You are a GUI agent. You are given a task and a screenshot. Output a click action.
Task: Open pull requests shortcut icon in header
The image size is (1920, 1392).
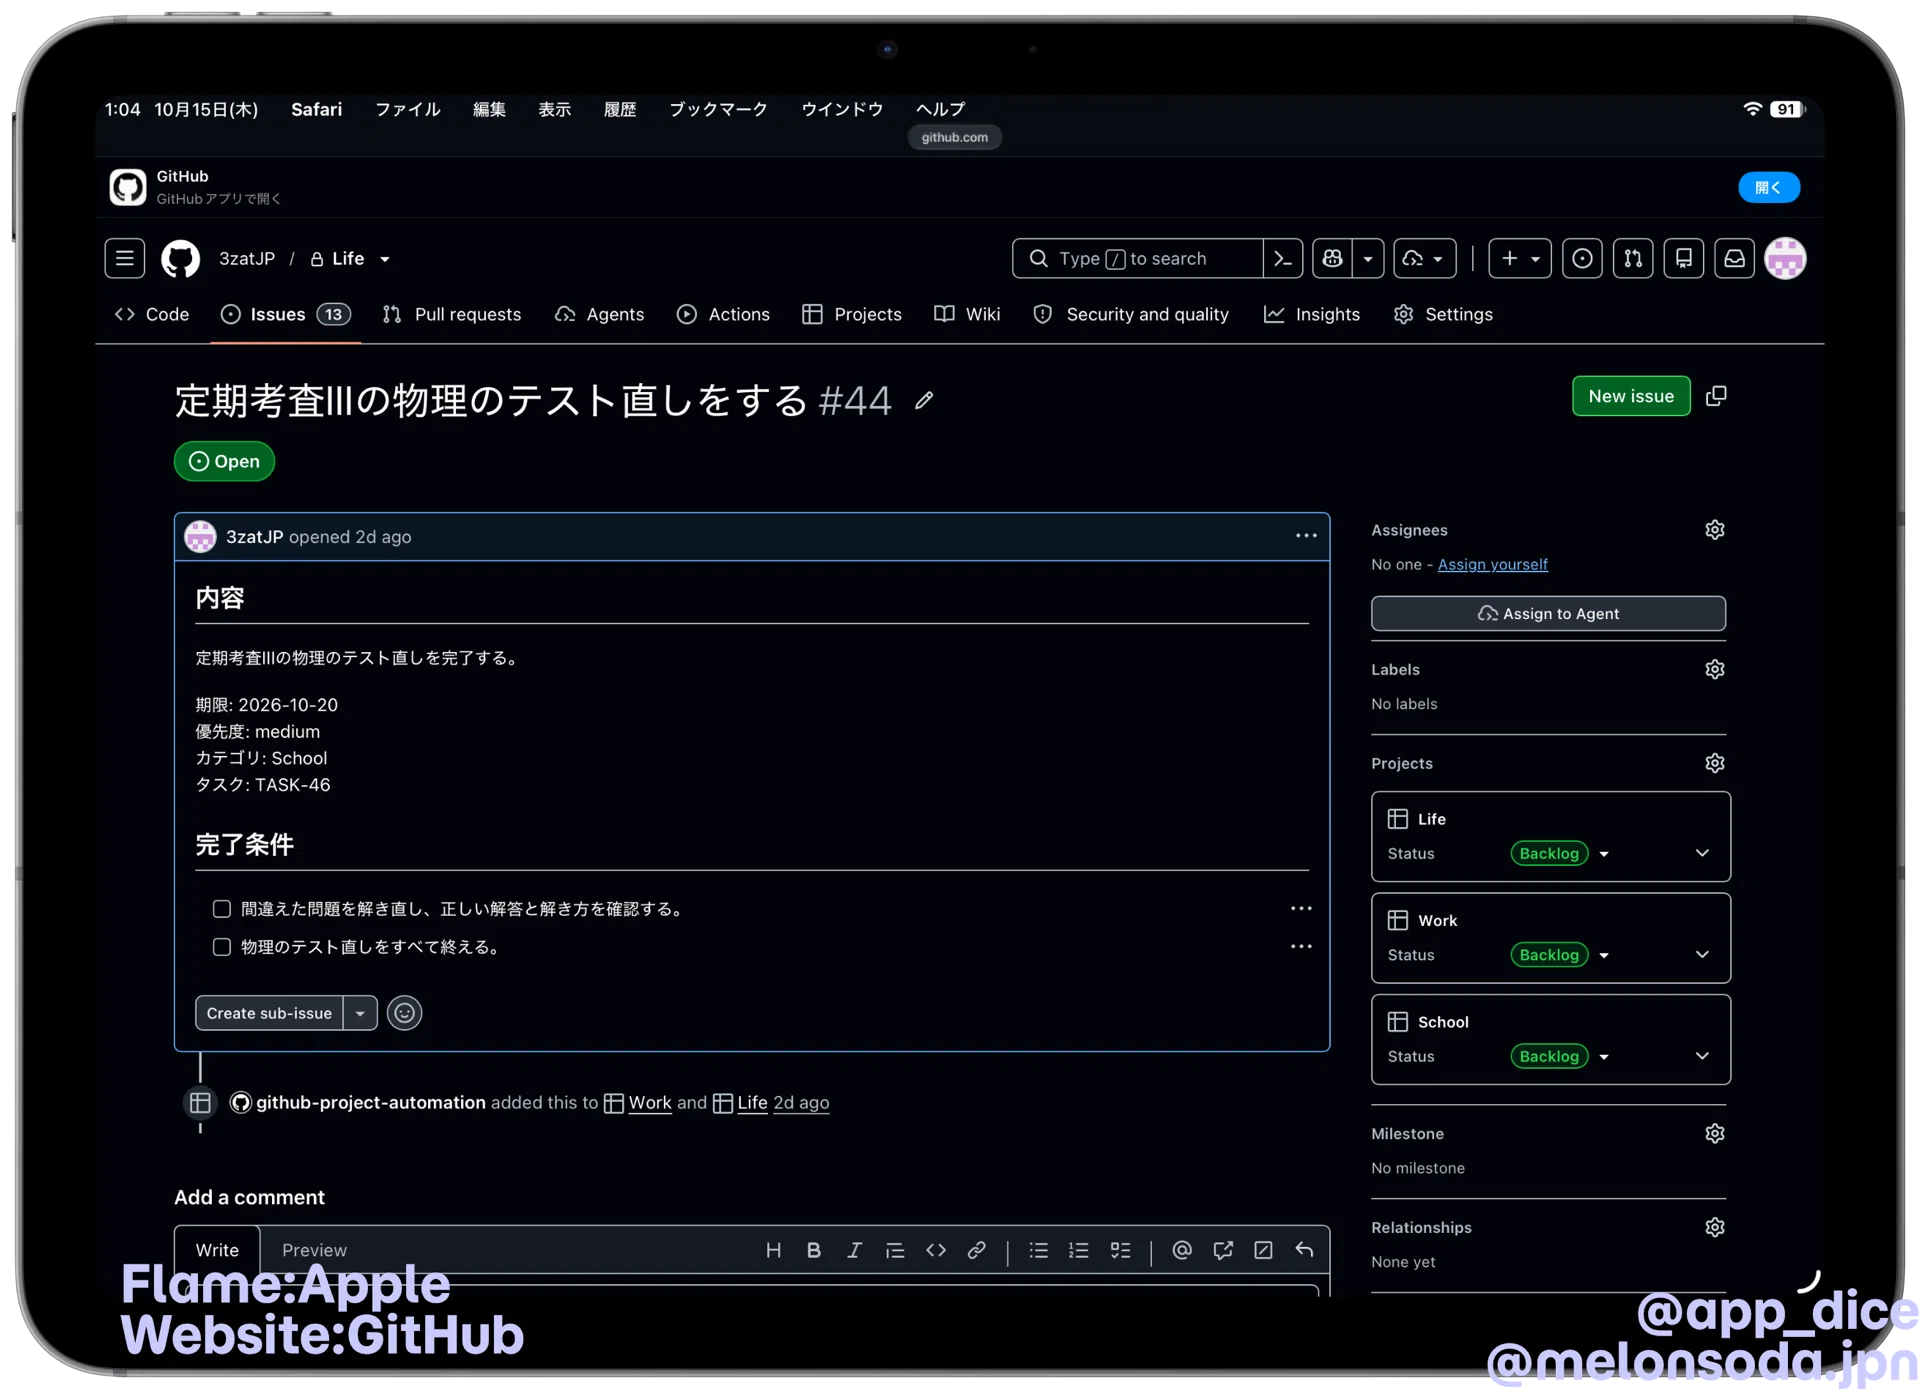[x=1633, y=259]
